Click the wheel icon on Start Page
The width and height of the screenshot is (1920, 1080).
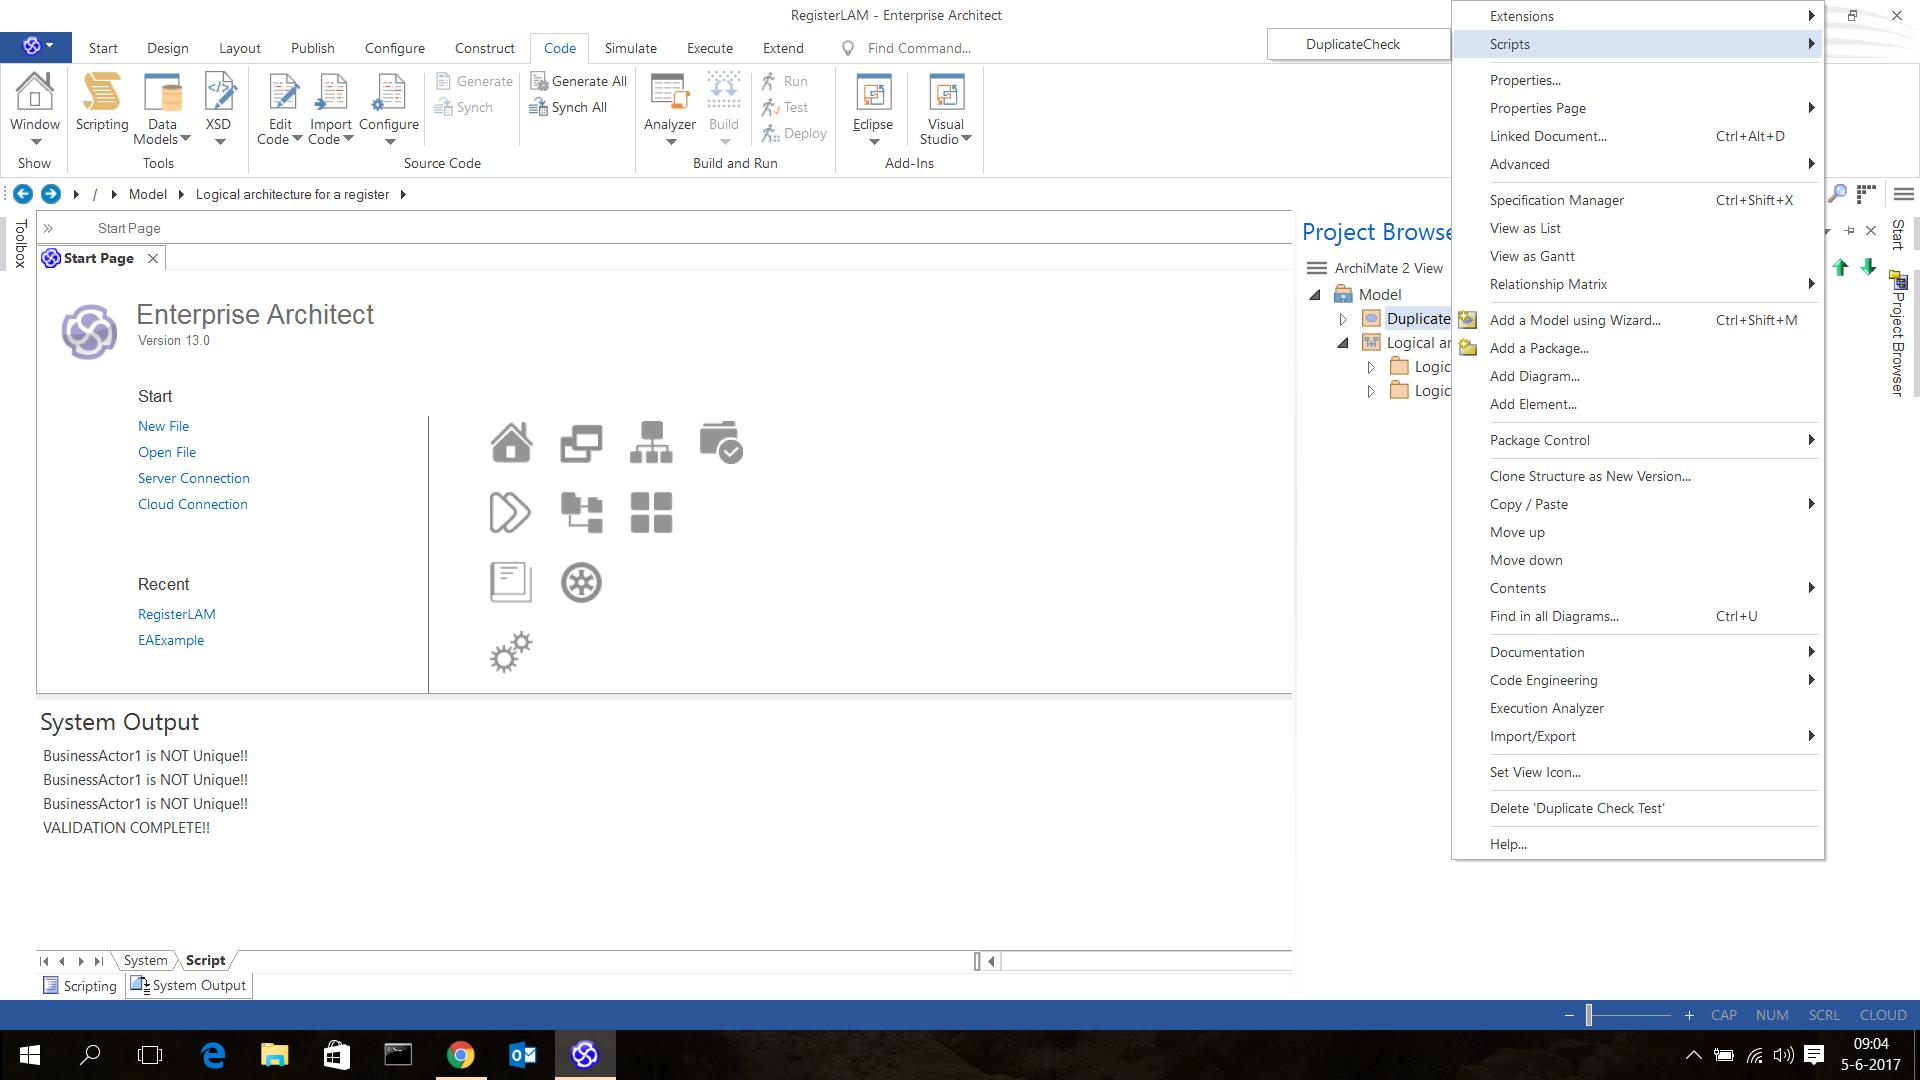581,582
